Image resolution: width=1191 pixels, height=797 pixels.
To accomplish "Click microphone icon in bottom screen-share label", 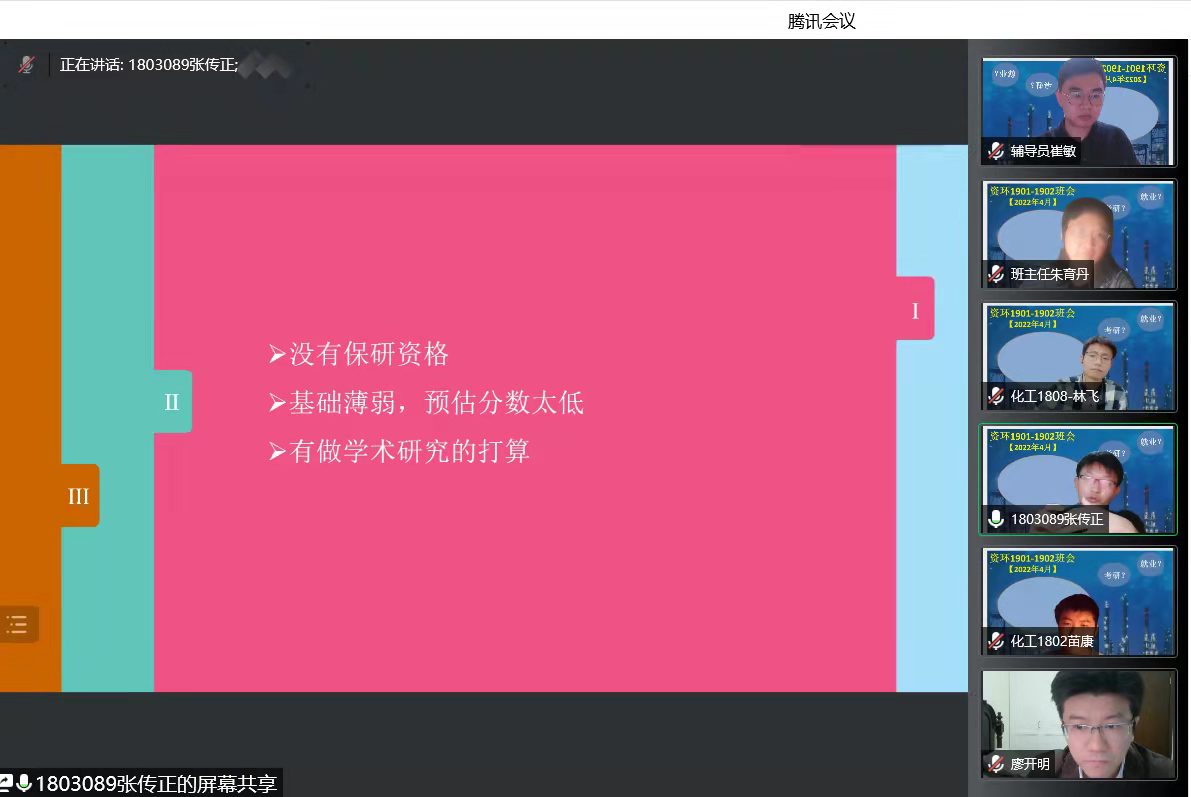I will [24, 784].
